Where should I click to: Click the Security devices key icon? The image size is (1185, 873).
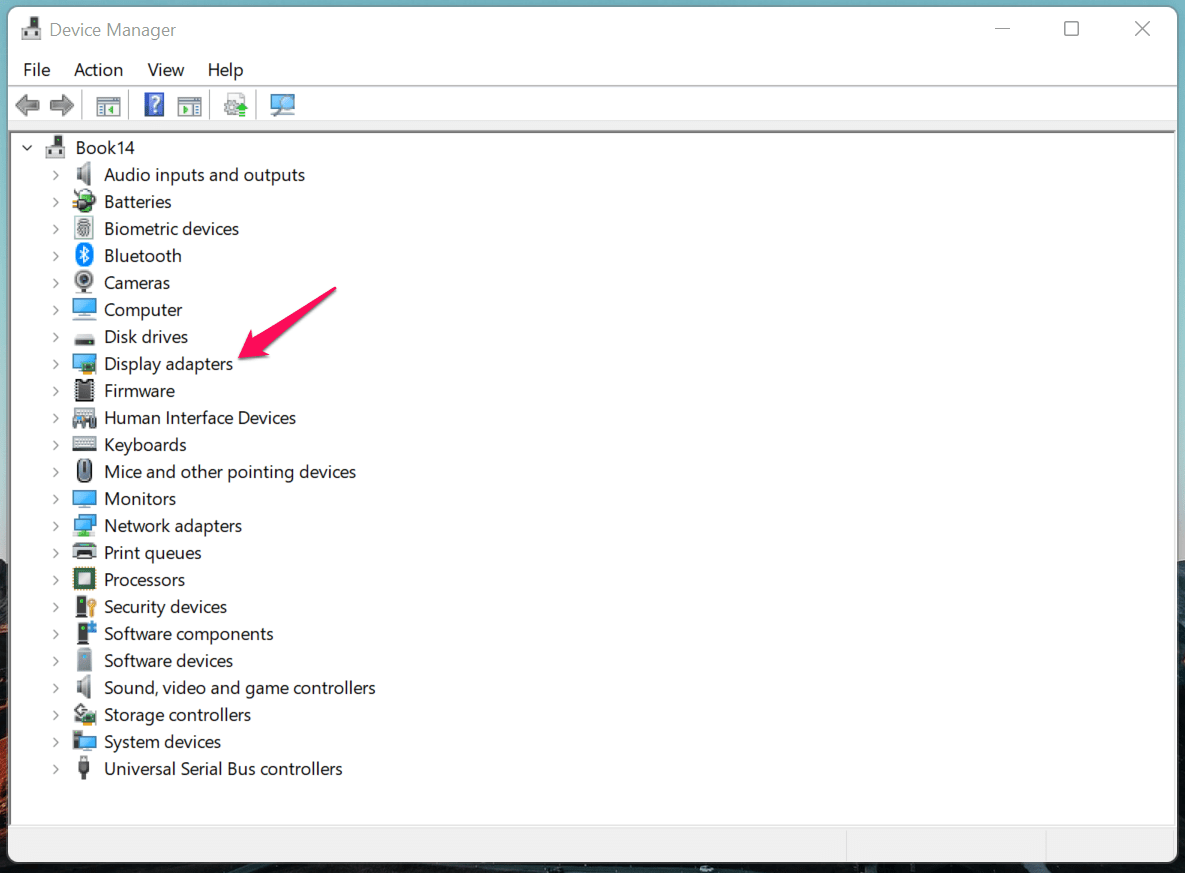click(85, 607)
